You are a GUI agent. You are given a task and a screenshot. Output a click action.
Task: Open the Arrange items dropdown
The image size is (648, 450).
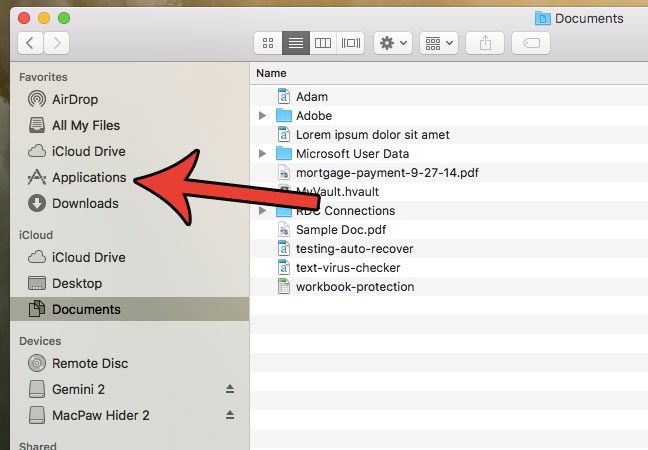[439, 43]
